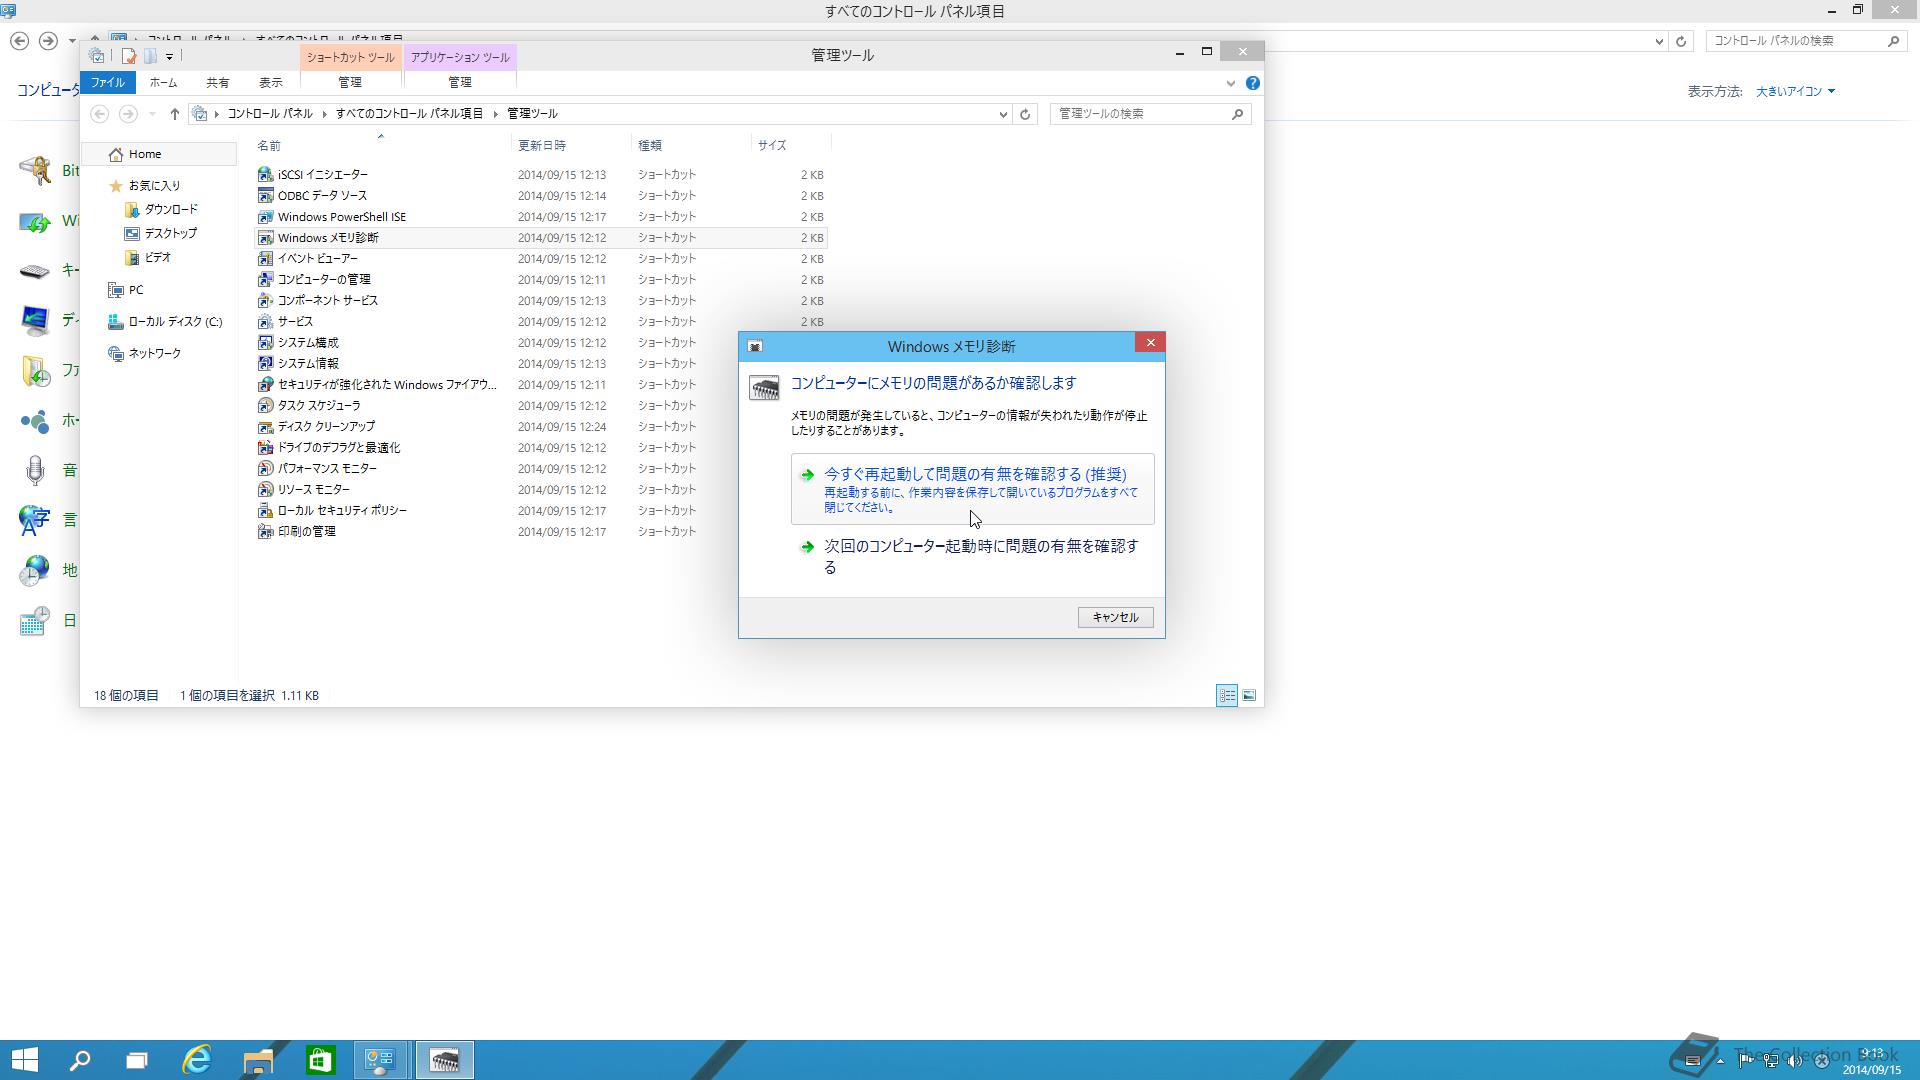1920x1080 pixels.
Task: Sort by 更新日時 column header
Action: (x=570, y=146)
